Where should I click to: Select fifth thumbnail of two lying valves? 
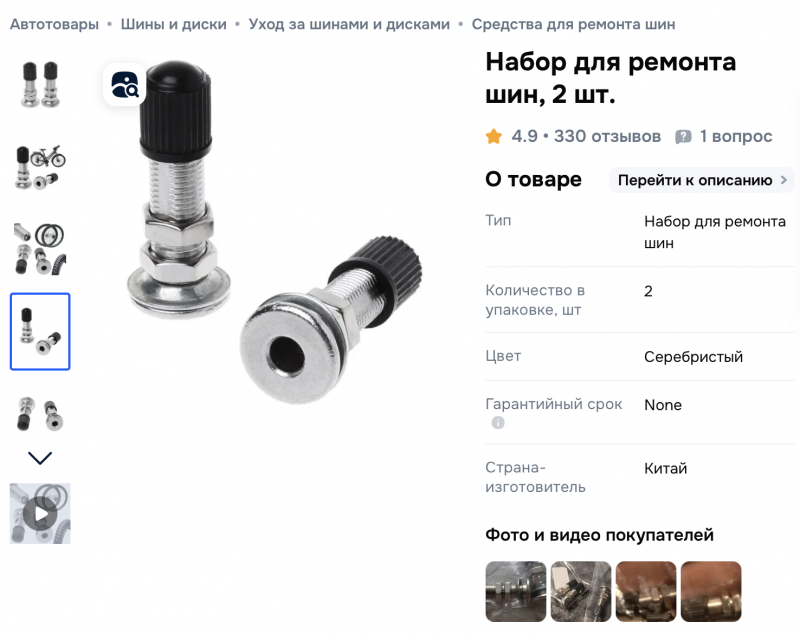[x=40, y=414]
